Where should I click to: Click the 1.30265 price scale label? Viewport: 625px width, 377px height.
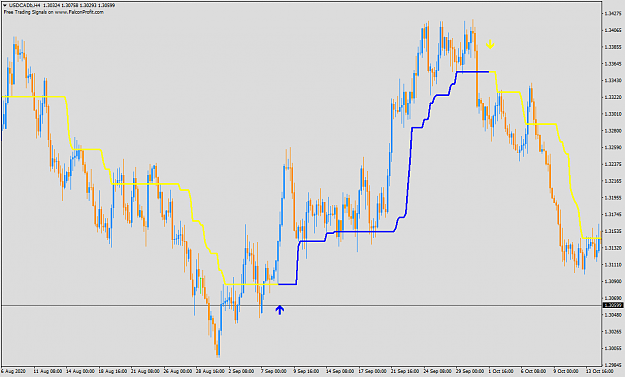point(613,332)
